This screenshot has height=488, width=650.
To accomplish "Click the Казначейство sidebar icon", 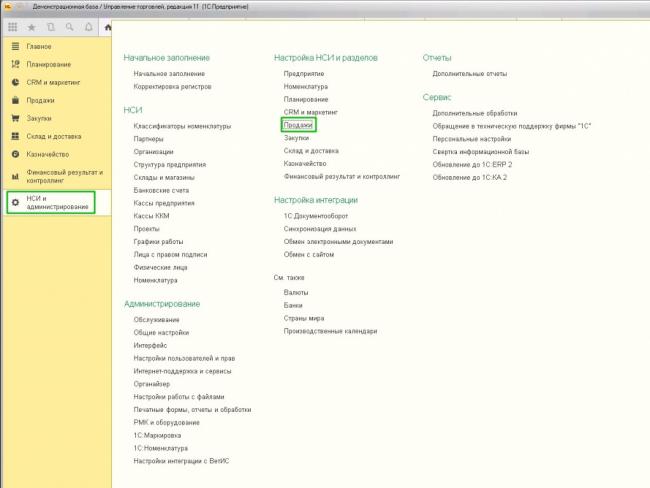I will click(x=14, y=154).
